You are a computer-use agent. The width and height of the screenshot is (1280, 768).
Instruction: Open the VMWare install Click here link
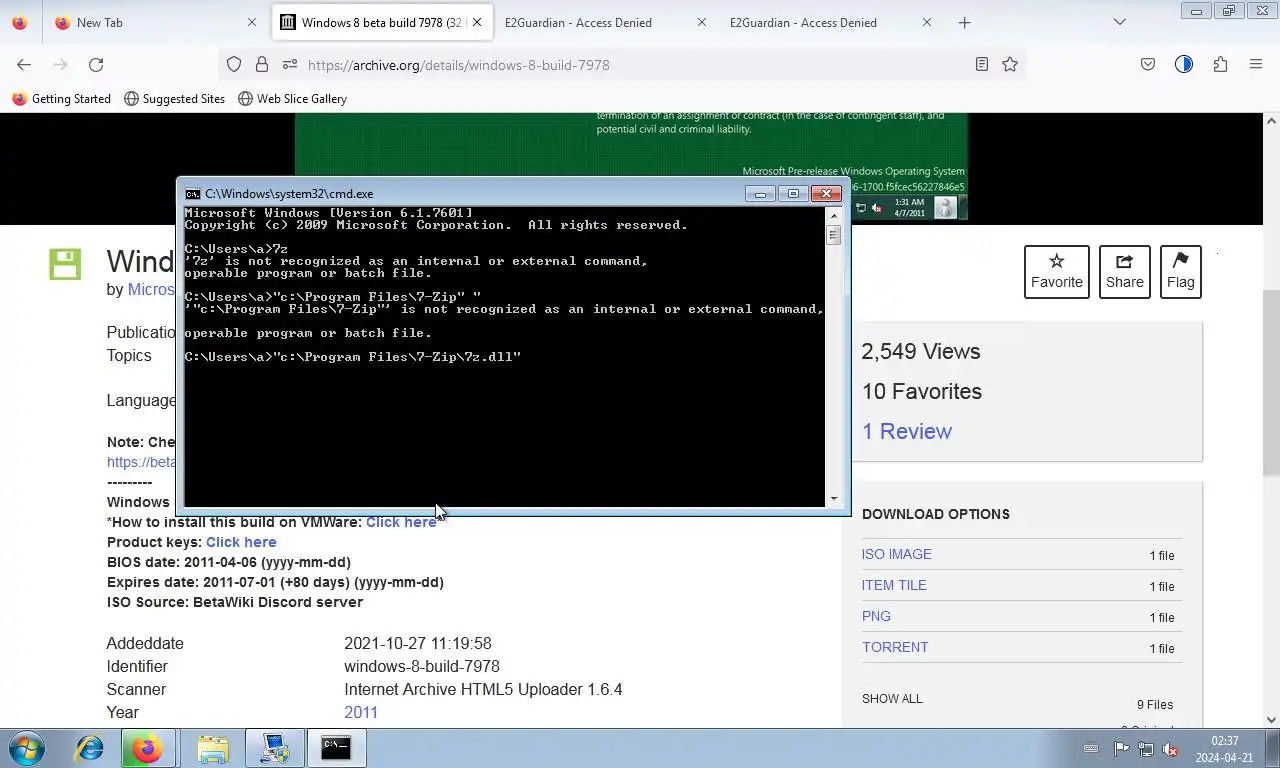click(401, 522)
